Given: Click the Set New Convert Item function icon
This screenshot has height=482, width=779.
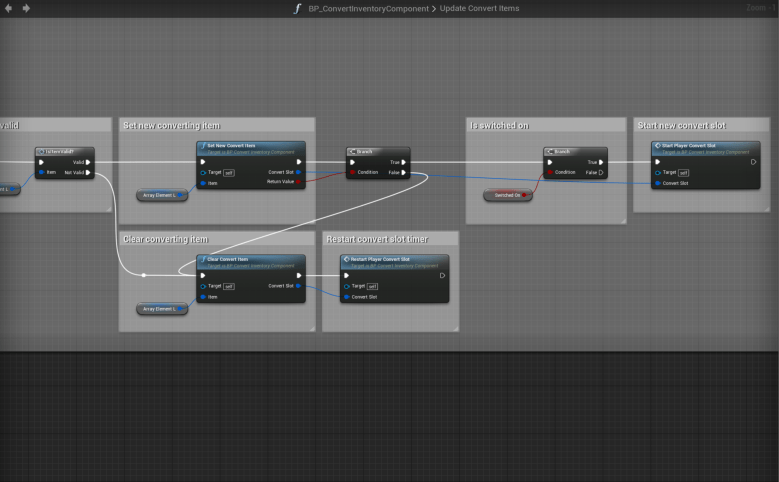Looking at the screenshot, I should 202,146.
